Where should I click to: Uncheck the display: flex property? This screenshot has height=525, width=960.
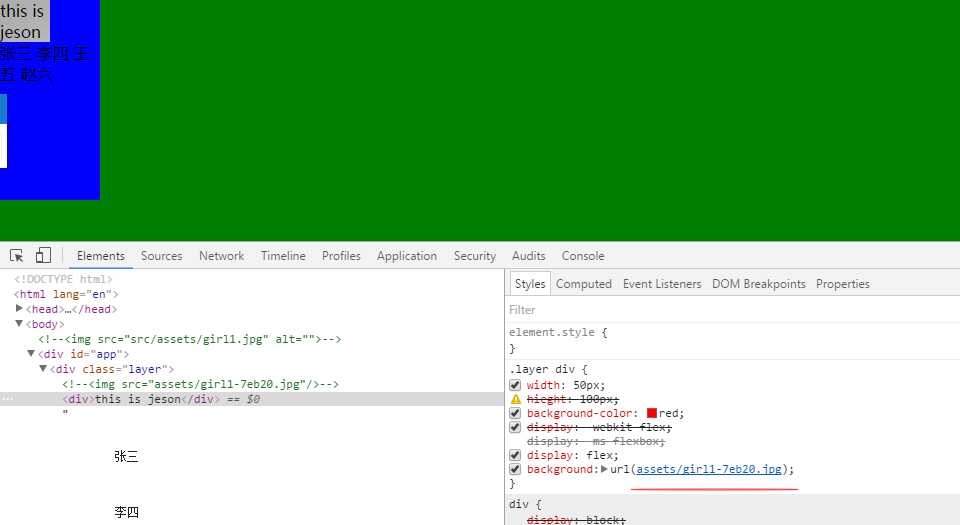(515, 455)
